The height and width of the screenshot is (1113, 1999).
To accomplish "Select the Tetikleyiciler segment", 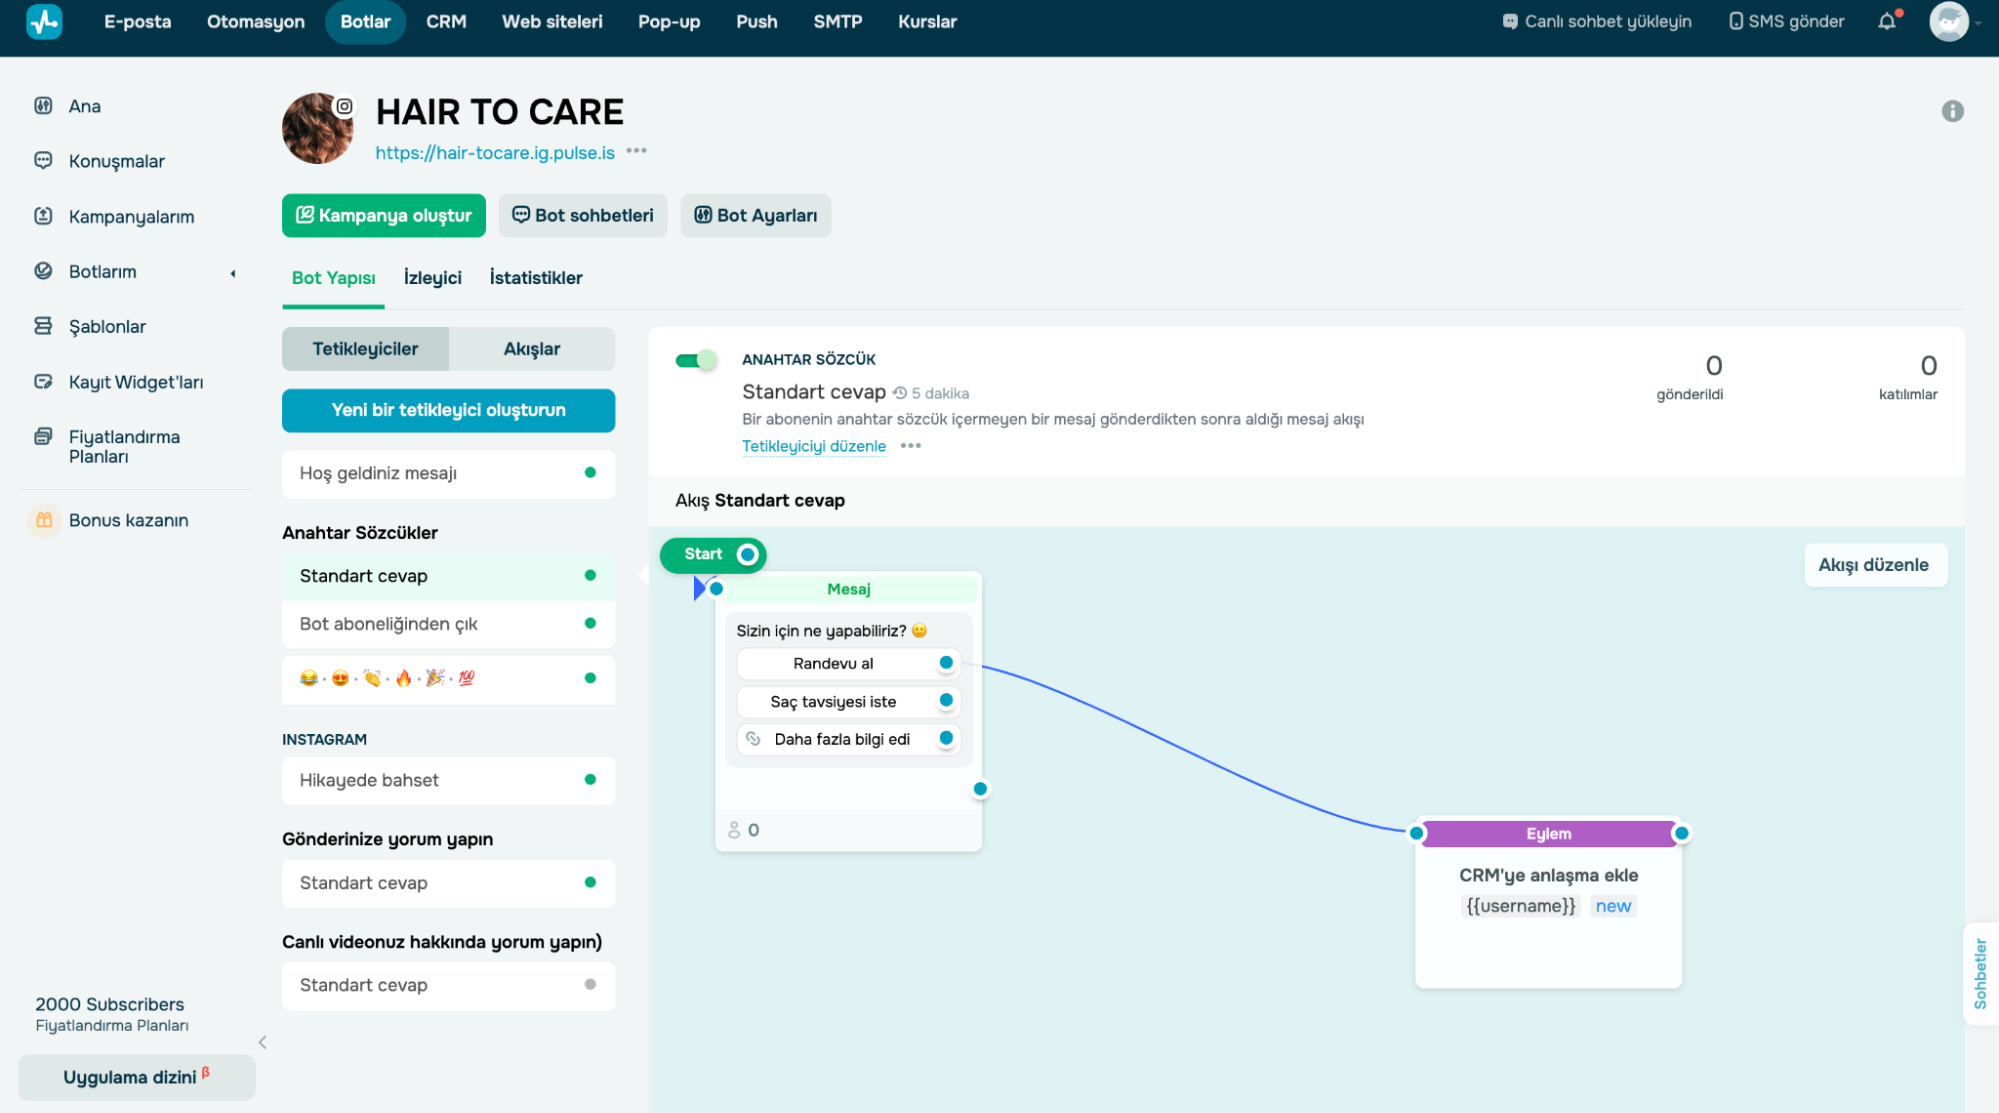I will click(365, 349).
